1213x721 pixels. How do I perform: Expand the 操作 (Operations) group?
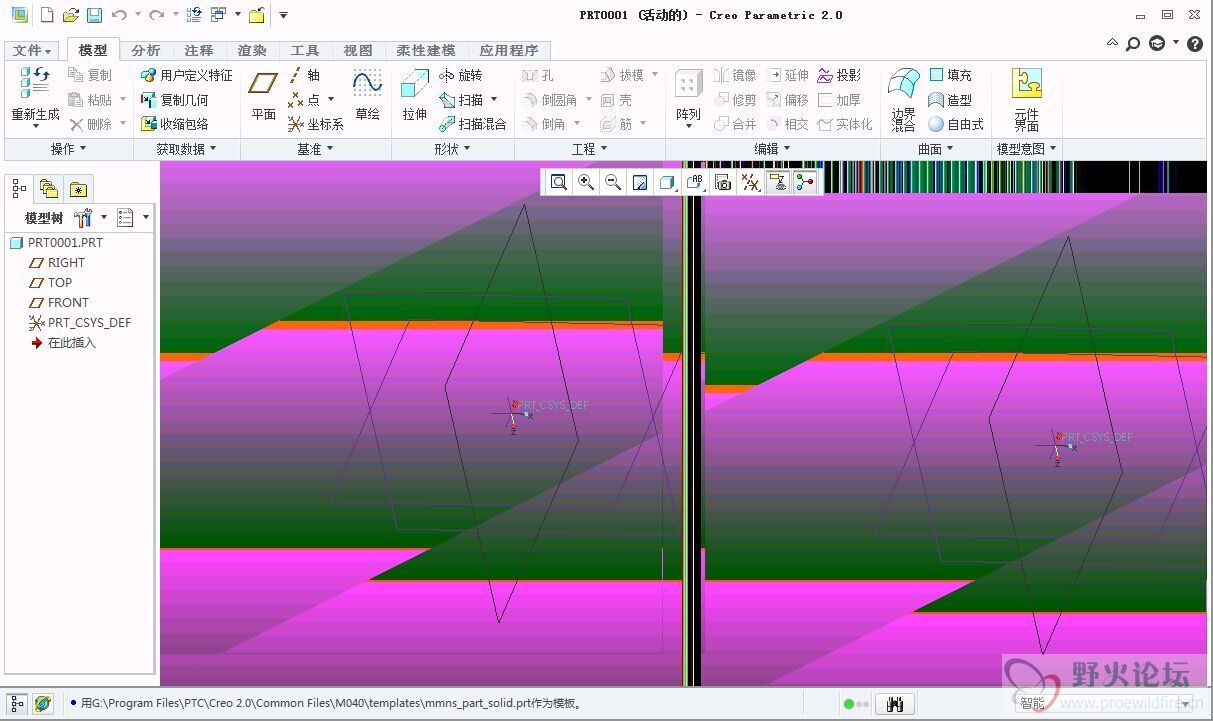click(68, 149)
